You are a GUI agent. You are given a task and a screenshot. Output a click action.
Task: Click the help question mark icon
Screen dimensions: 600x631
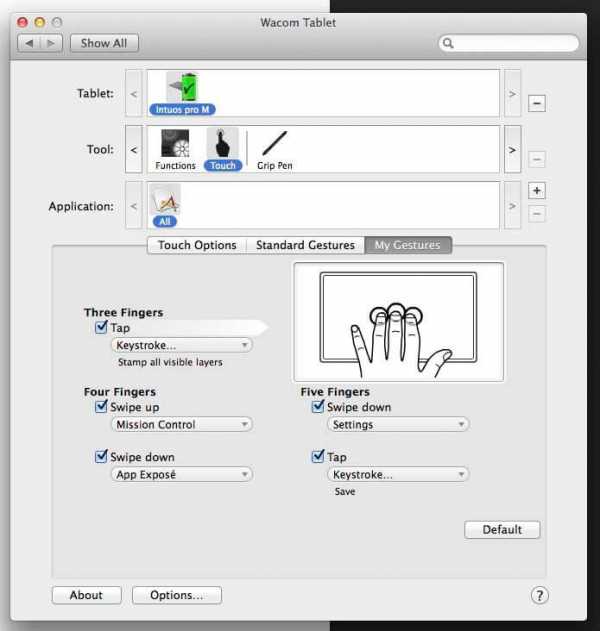tap(539, 595)
